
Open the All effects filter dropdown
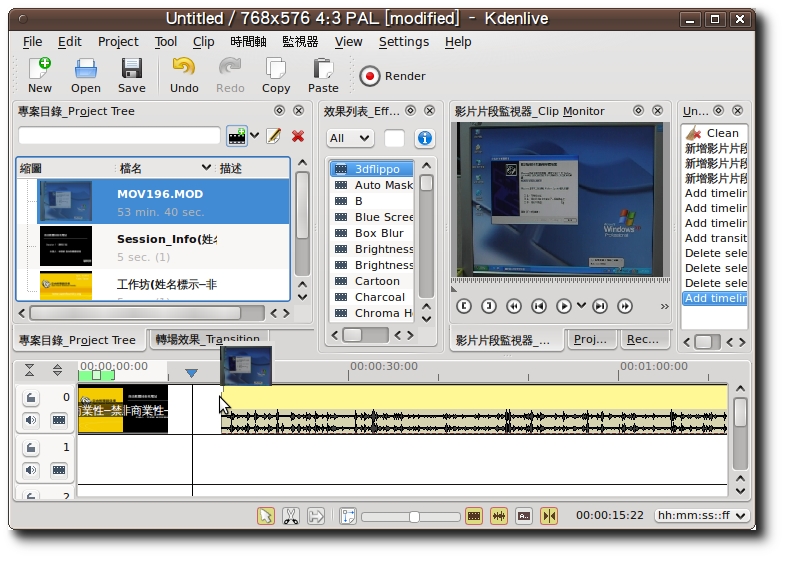coord(350,138)
